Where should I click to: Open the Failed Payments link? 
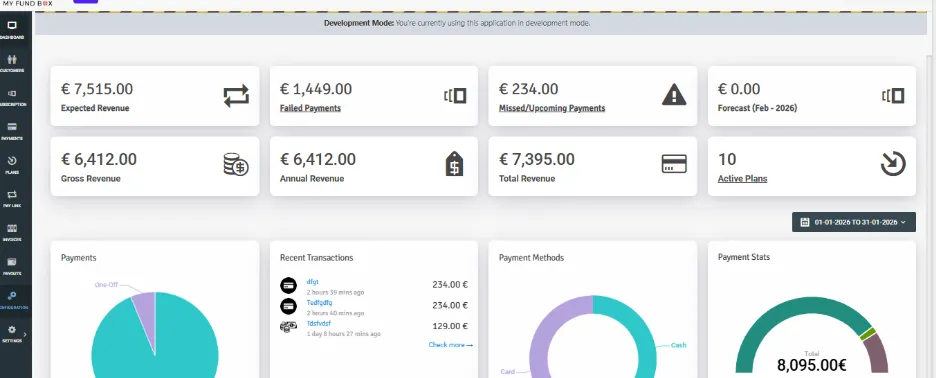click(310, 108)
